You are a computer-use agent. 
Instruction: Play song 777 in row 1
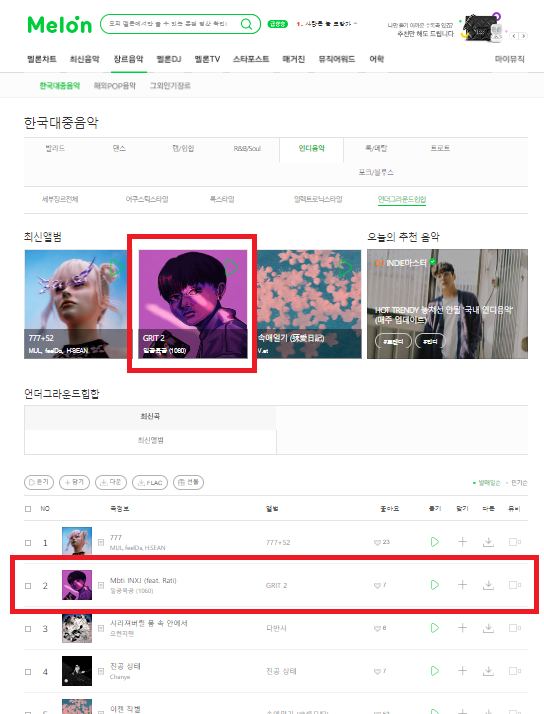pos(435,542)
